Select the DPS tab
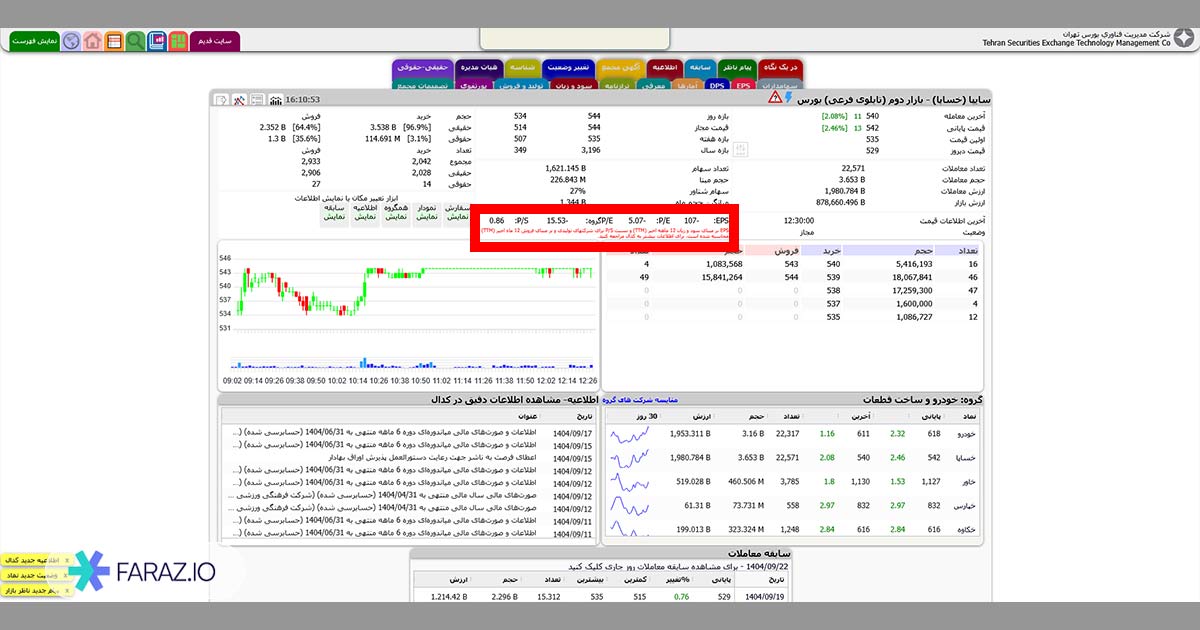 (x=717, y=86)
